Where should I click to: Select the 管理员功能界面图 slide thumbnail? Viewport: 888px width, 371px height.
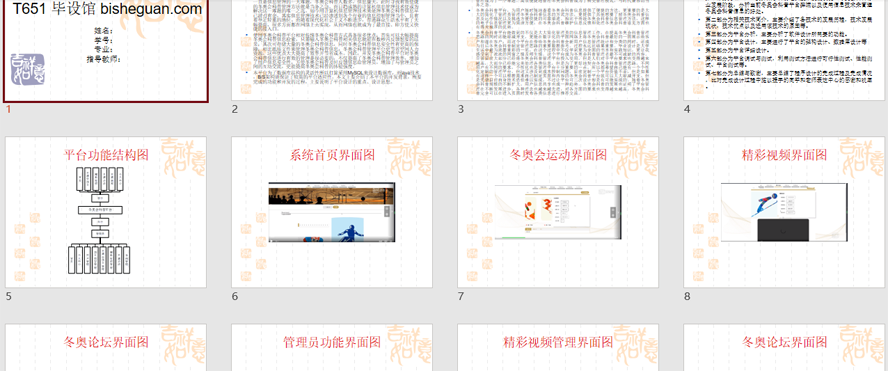tap(332, 347)
